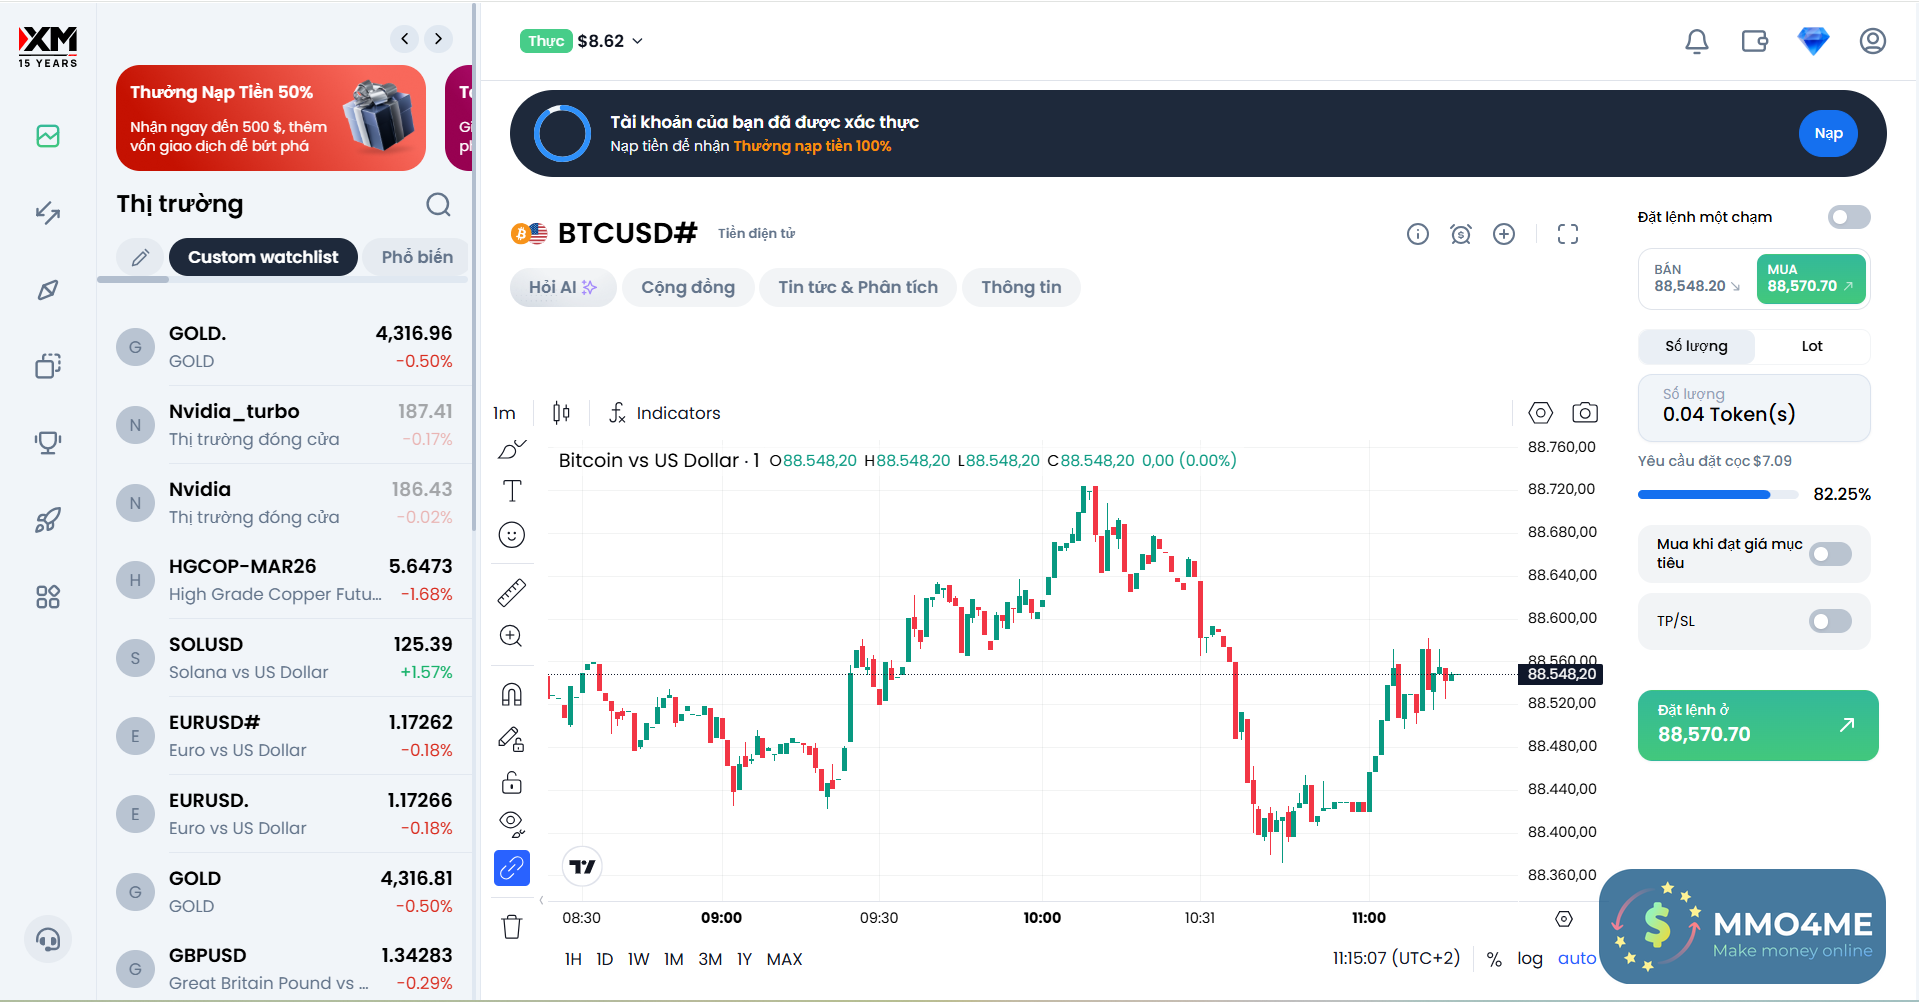The height and width of the screenshot is (1002, 1919).
Task: Click the blue Nạp deposit button
Action: pos(1827,134)
